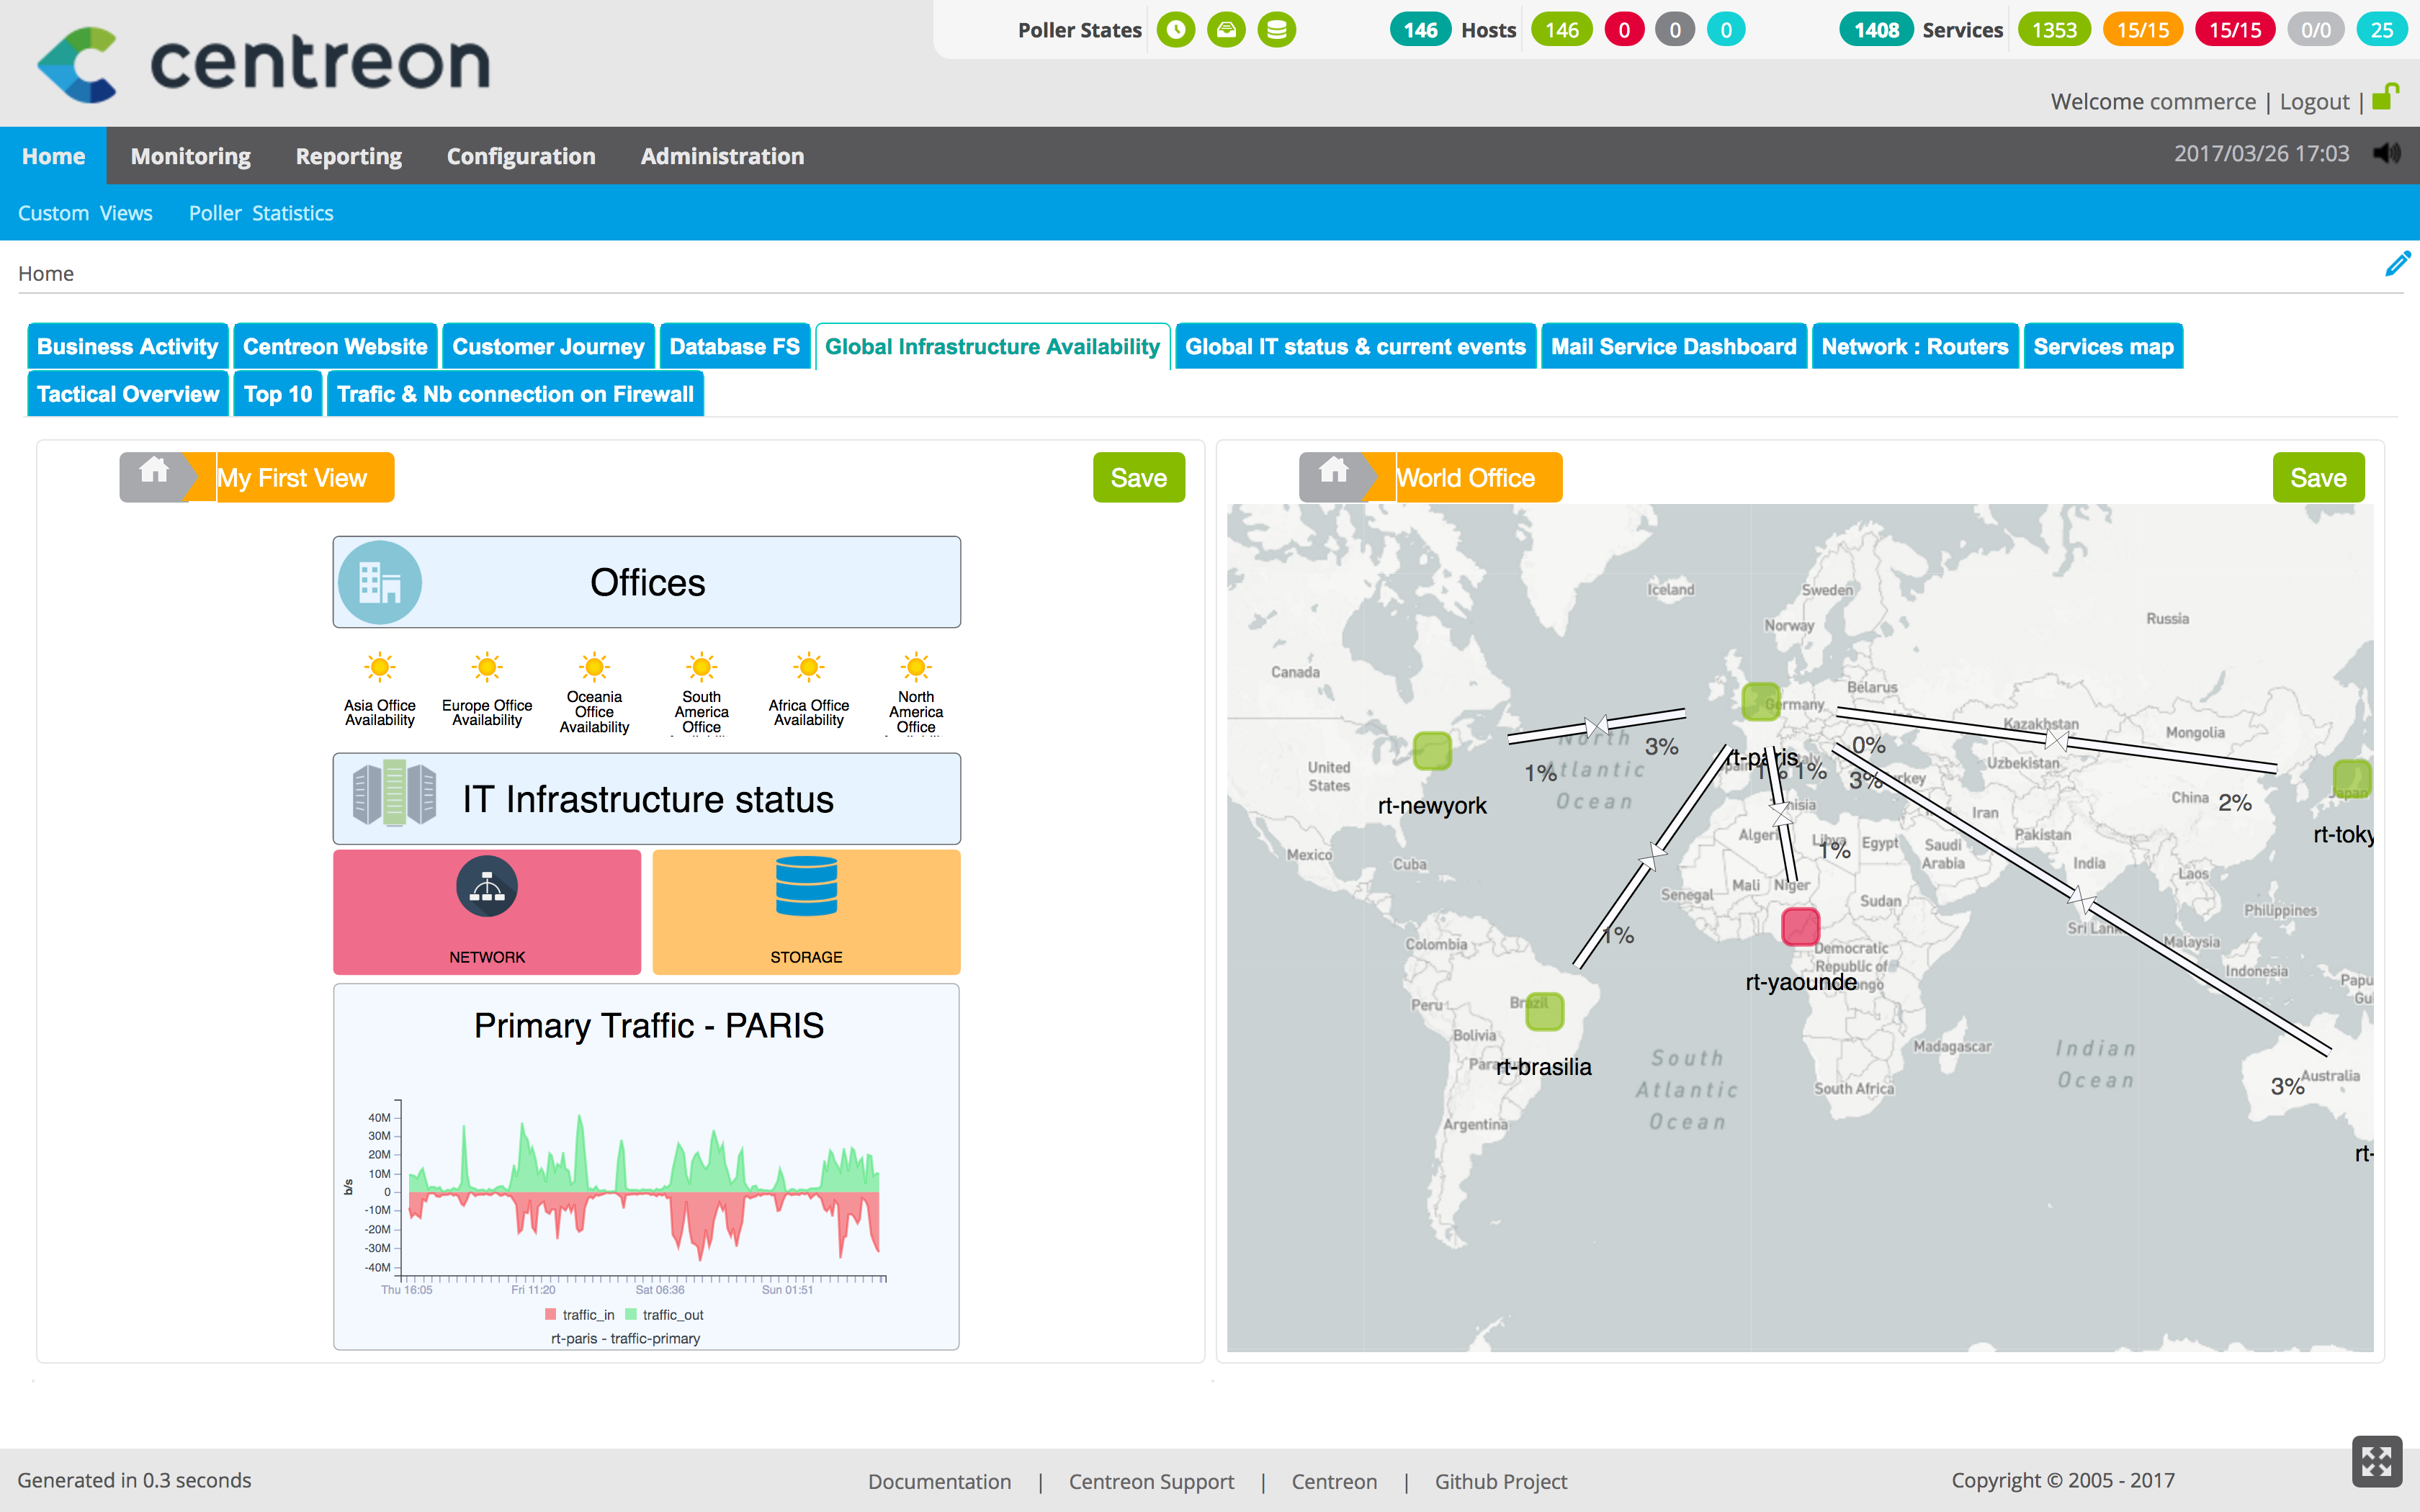Toggle the audio/mute speaker icon
This screenshot has height=1512, width=2420.
pyautogui.click(x=2387, y=155)
